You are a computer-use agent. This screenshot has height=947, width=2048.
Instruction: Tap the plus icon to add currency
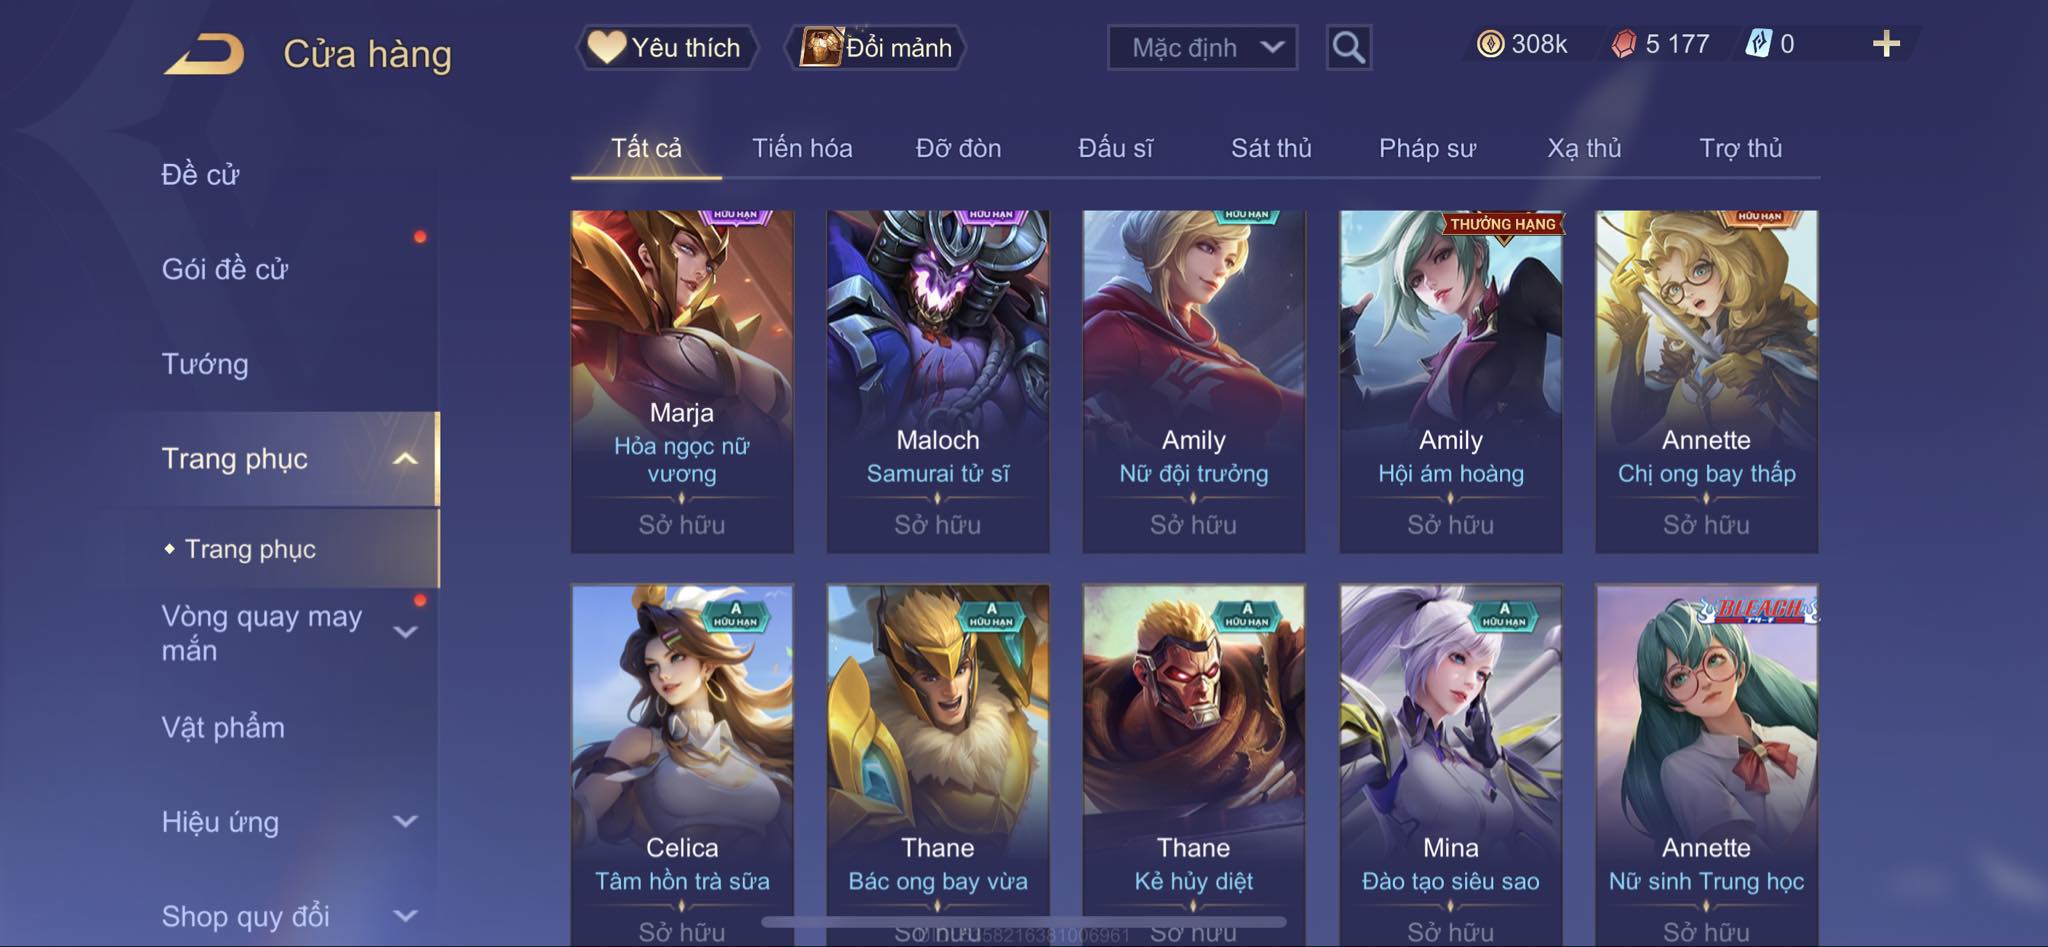[x=1886, y=44]
